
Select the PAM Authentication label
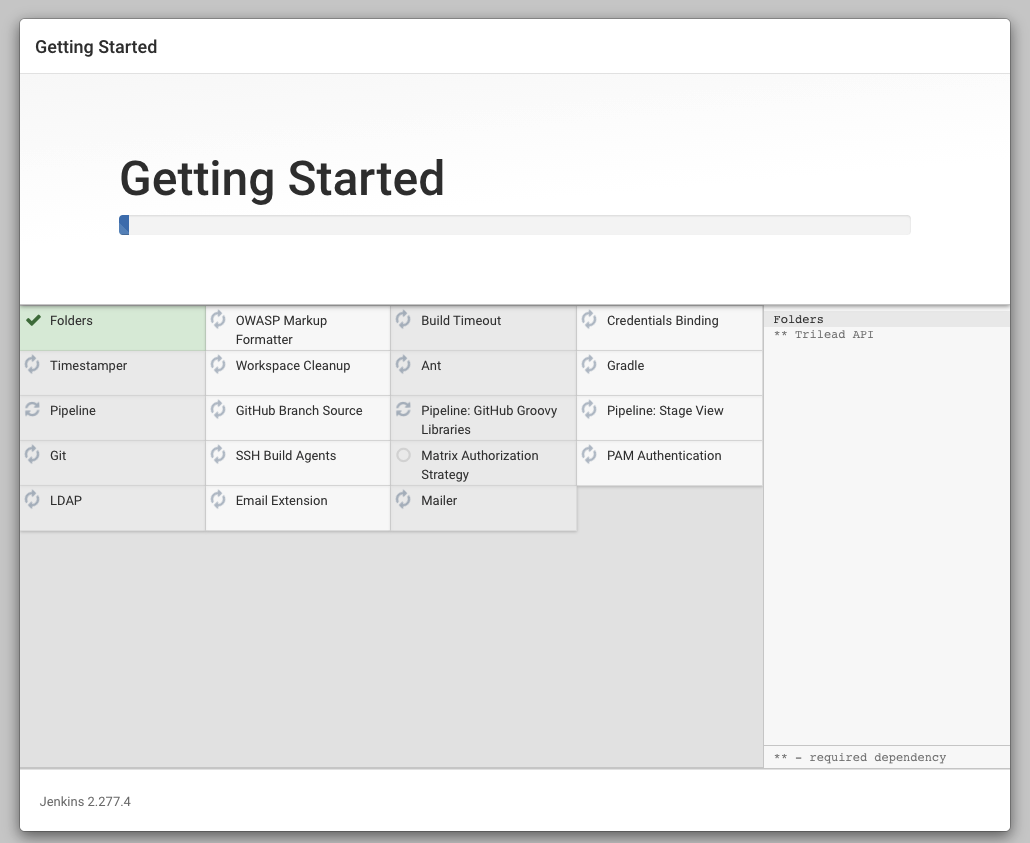[663, 455]
